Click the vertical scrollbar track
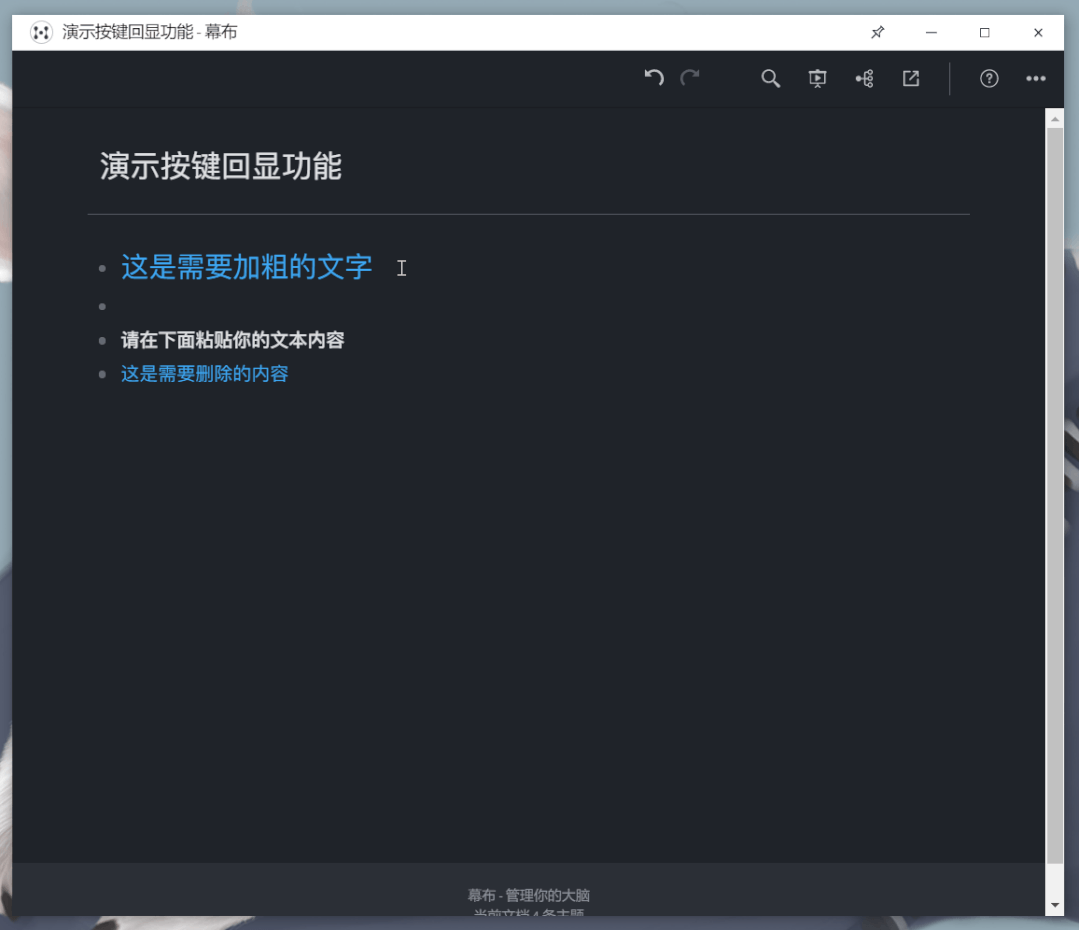Screen dimensions: 1079x930 coord(1054,511)
